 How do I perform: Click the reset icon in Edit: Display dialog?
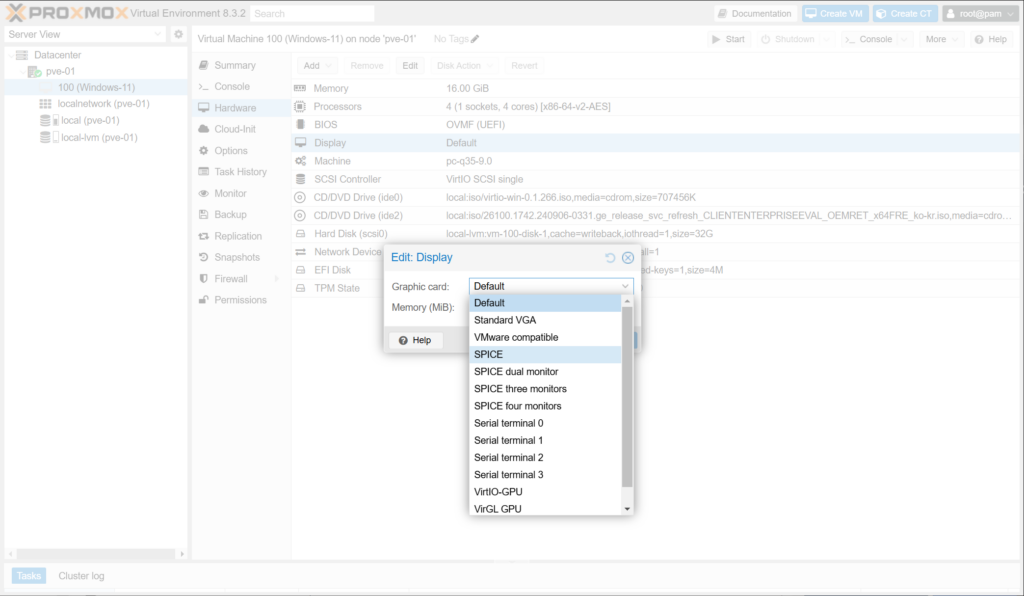click(610, 258)
